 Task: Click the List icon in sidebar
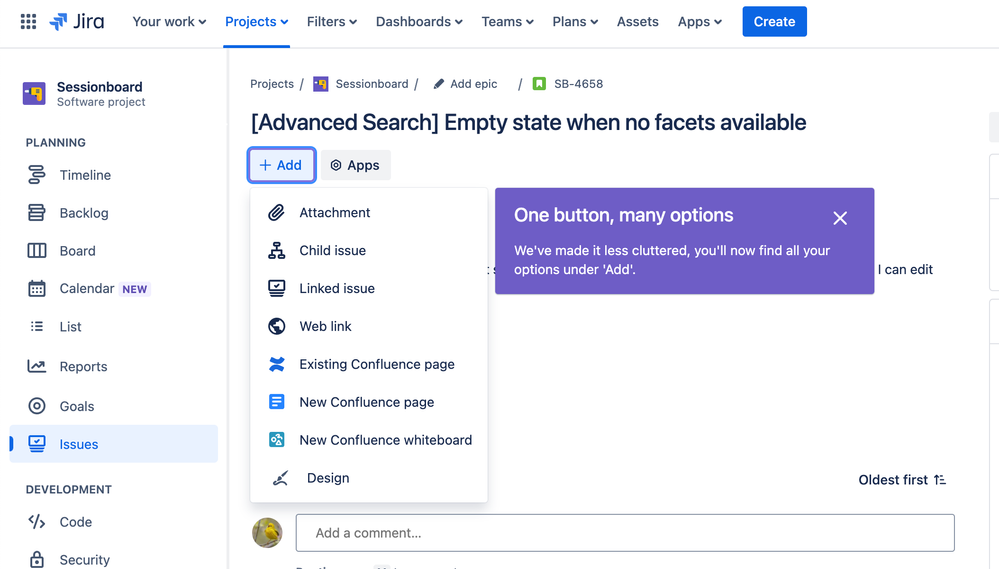(36, 326)
